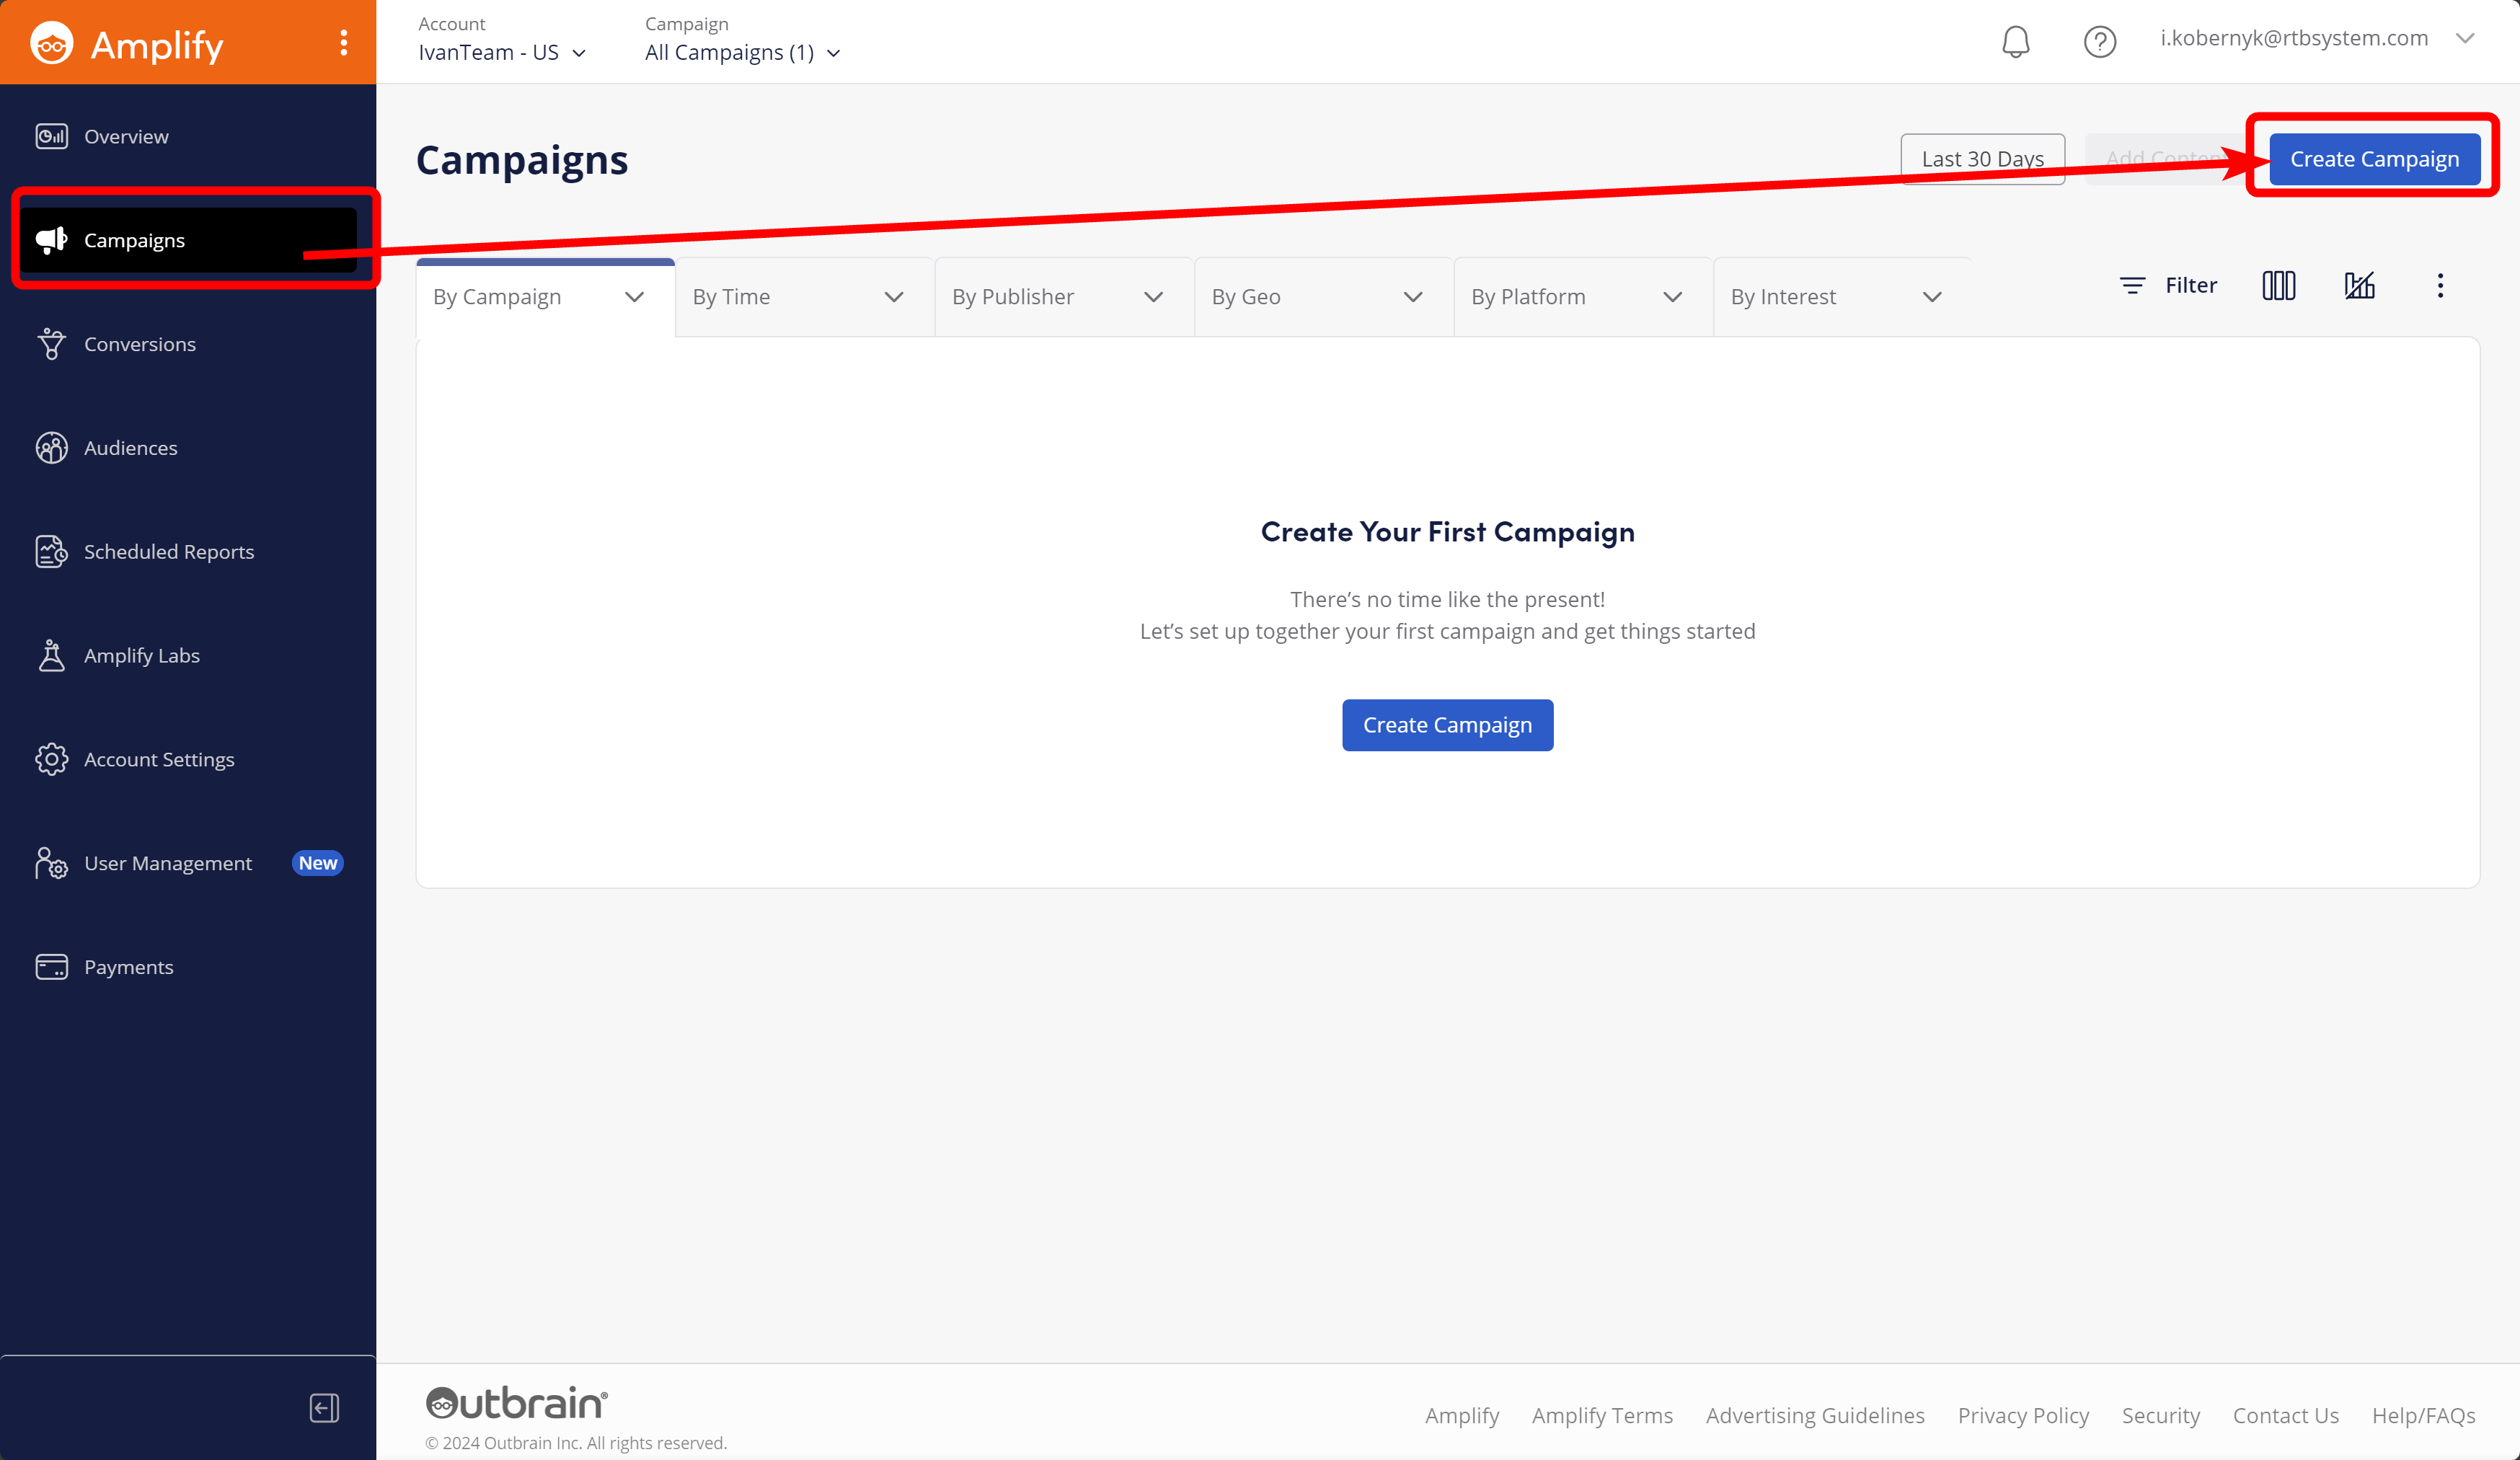Click the Scheduled Reports icon
The height and width of the screenshot is (1460, 2520).
pyautogui.click(x=51, y=552)
